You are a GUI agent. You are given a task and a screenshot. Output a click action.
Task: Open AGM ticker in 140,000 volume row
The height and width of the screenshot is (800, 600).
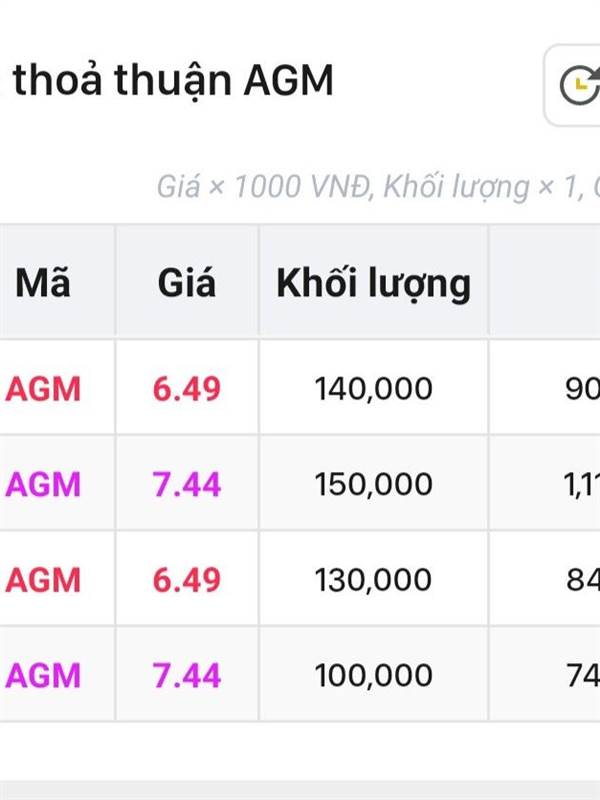coord(43,389)
